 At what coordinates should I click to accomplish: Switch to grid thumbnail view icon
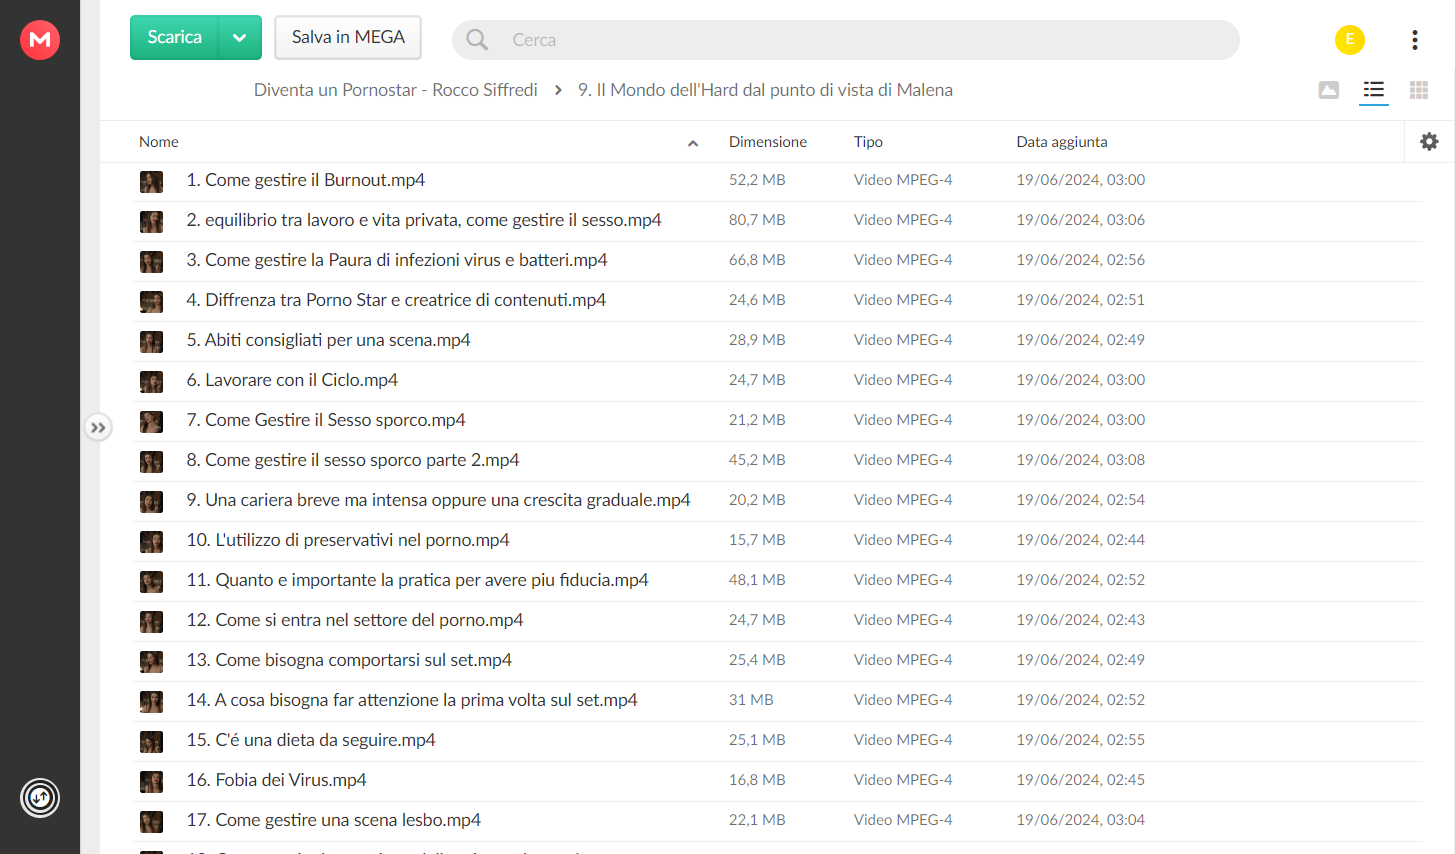pyautogui.click(x=1419, y=90)
